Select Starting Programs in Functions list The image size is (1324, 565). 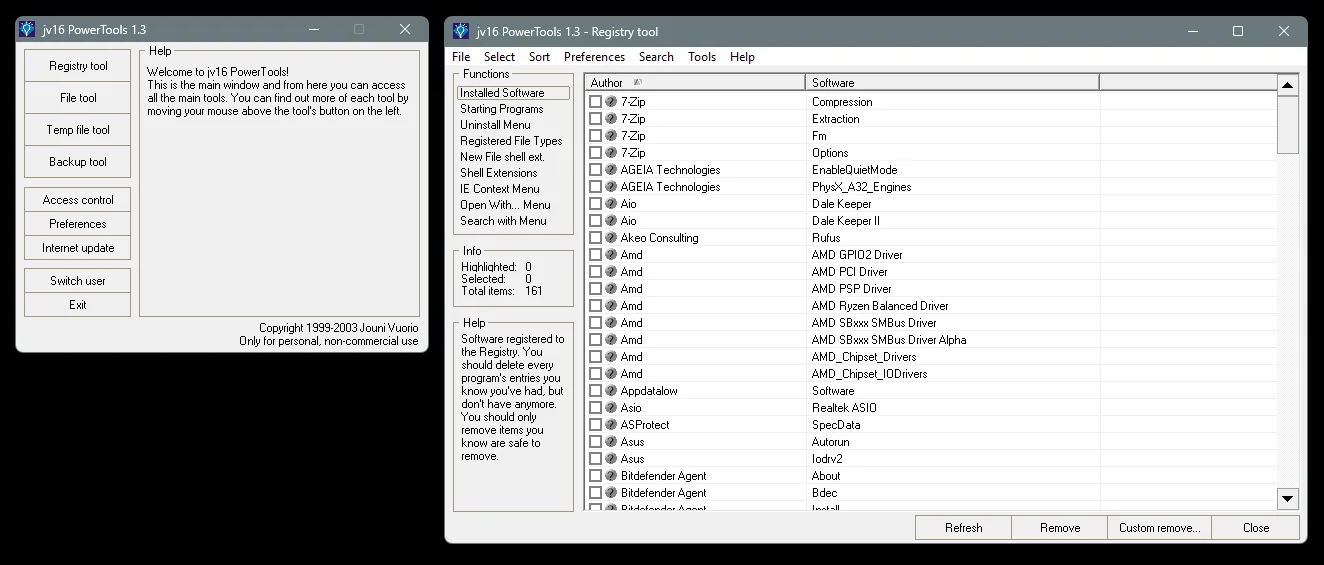[x=502, y=109]
